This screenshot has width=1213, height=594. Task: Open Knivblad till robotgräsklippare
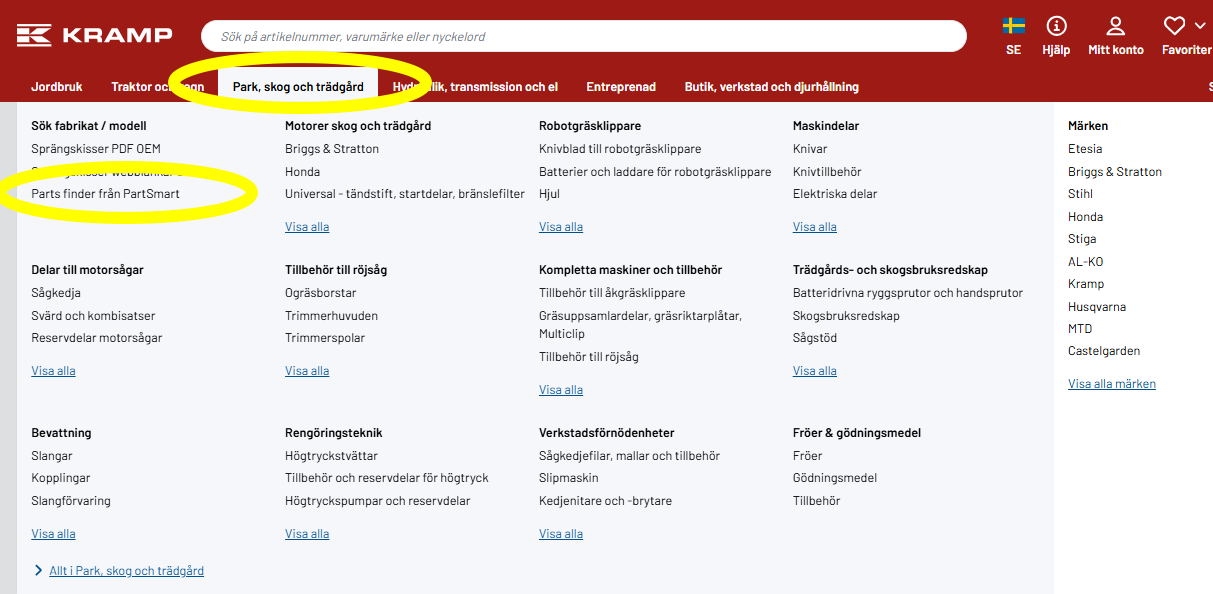pyautogui.click(x=620, y=149)
